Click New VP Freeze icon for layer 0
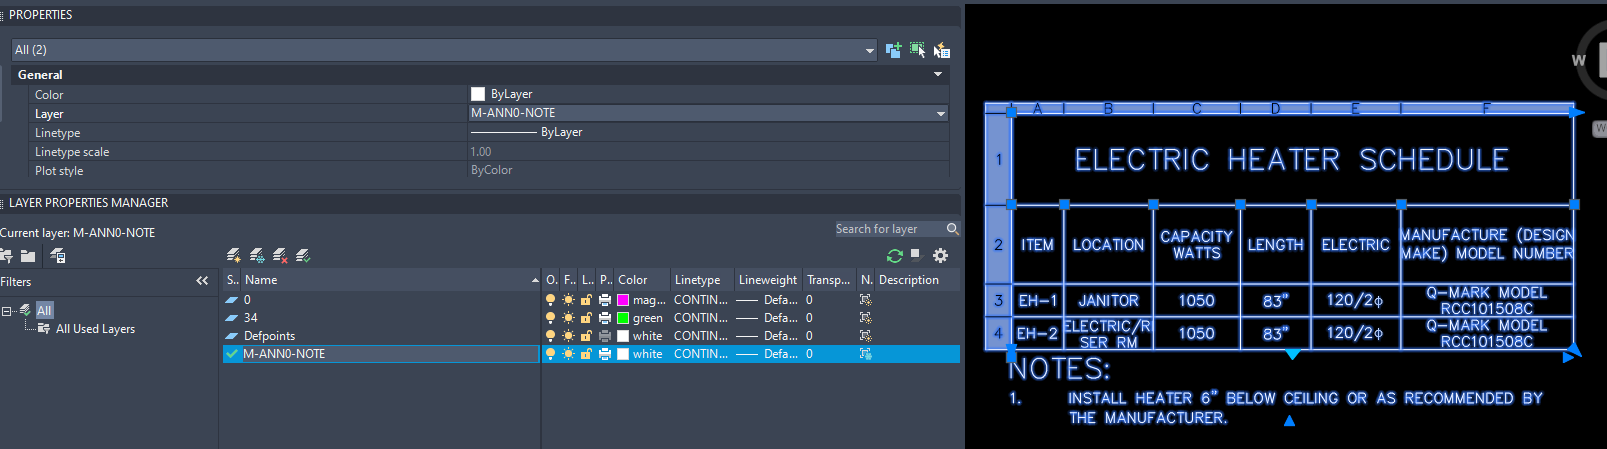Viewport: 1607px width, 449px height. 866,300
